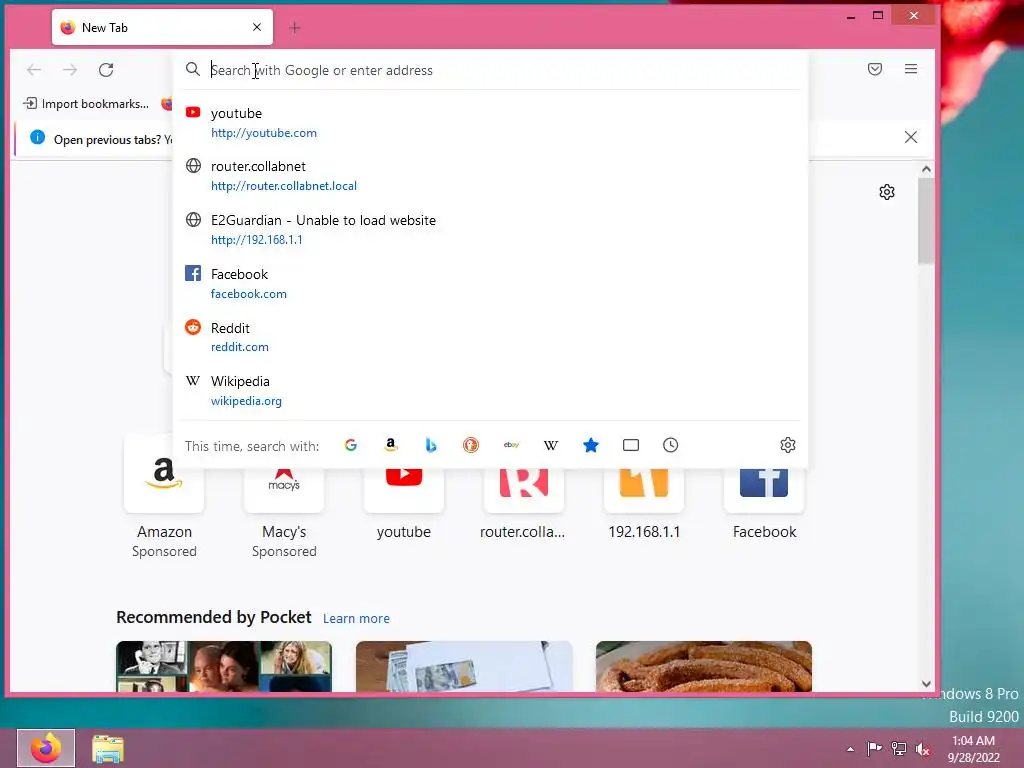Choose the youtube suggestion row
Viewport: 1024px width, 768px height.
click(x=490, y=123)
